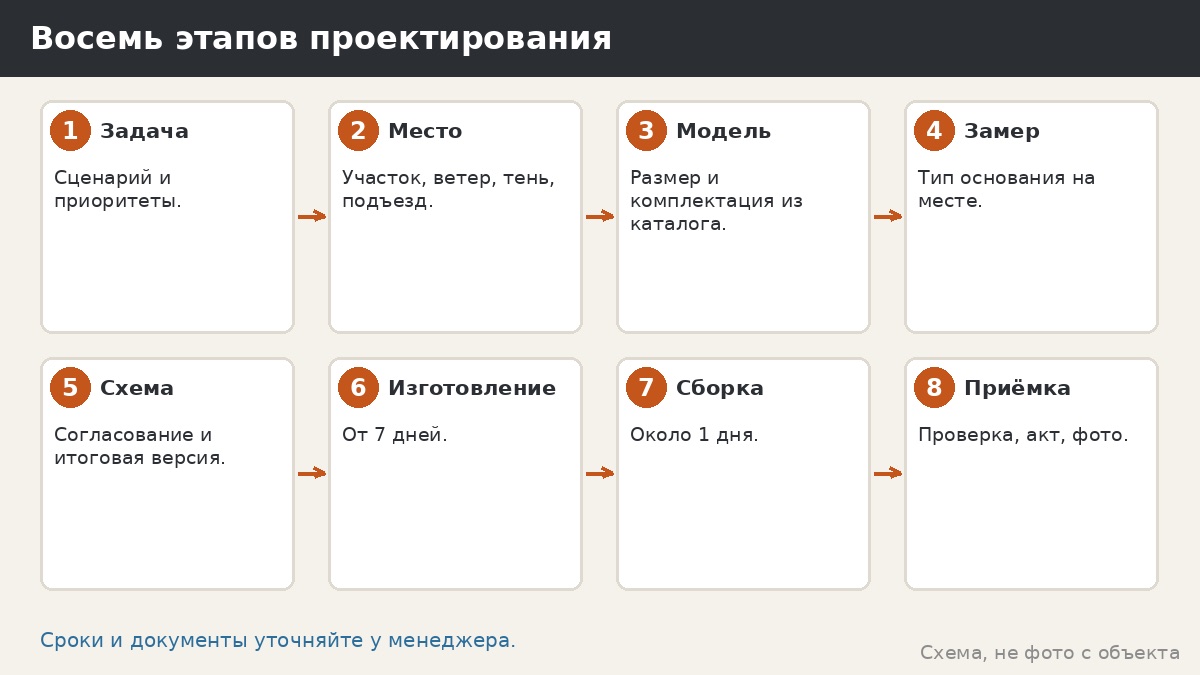Click the number 8 badge for Приёмка
Screen dimensions: 1200x675
tap(934, 388)
